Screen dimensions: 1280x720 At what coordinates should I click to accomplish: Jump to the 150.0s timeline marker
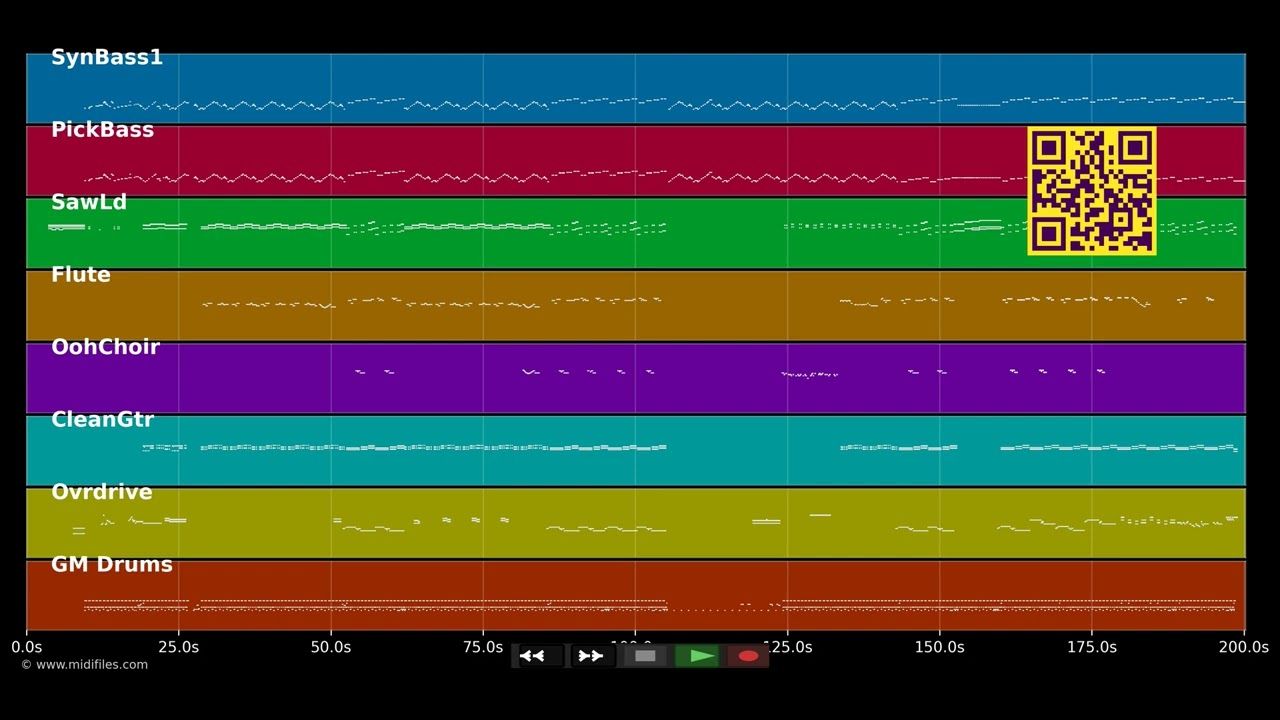pyautogui.click(x=939, y=647)
